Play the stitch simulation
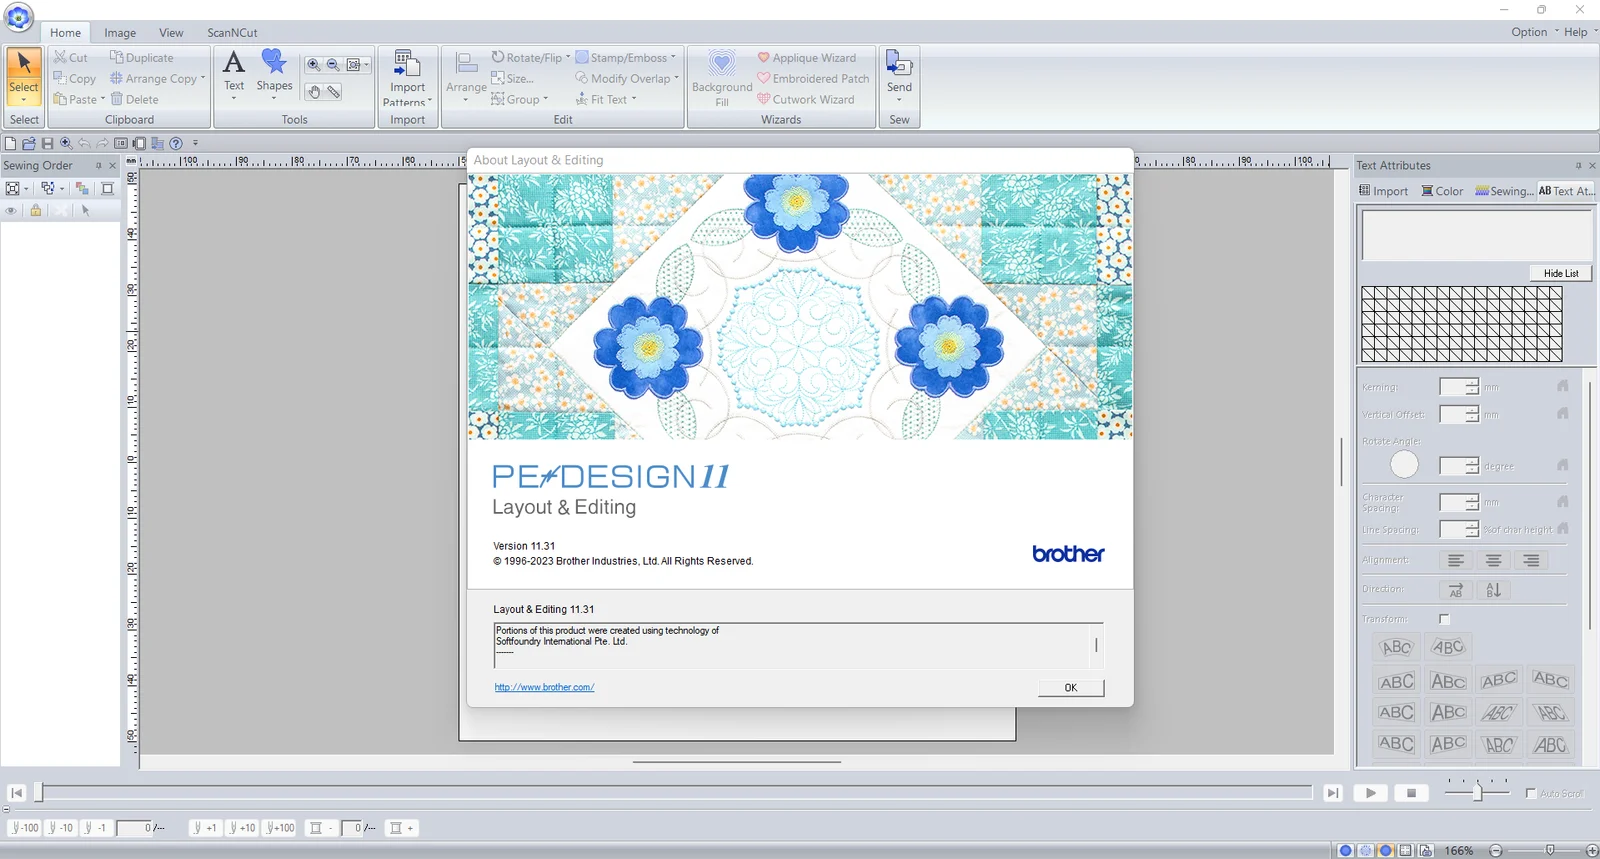1600x859 pixels. [x=1371, y=793]
